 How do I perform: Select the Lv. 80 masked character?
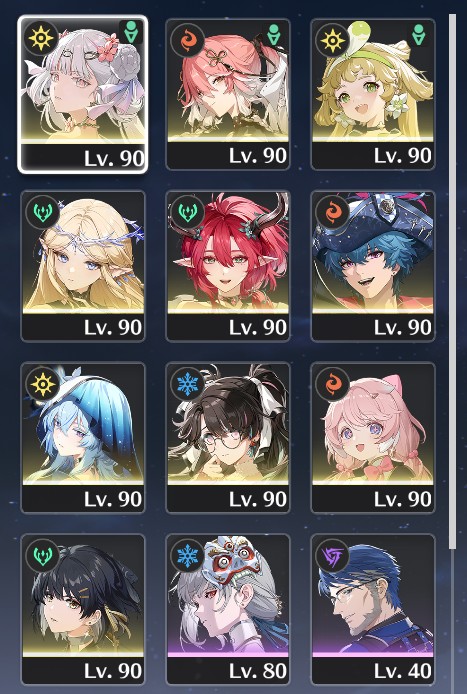pos(228,609)
